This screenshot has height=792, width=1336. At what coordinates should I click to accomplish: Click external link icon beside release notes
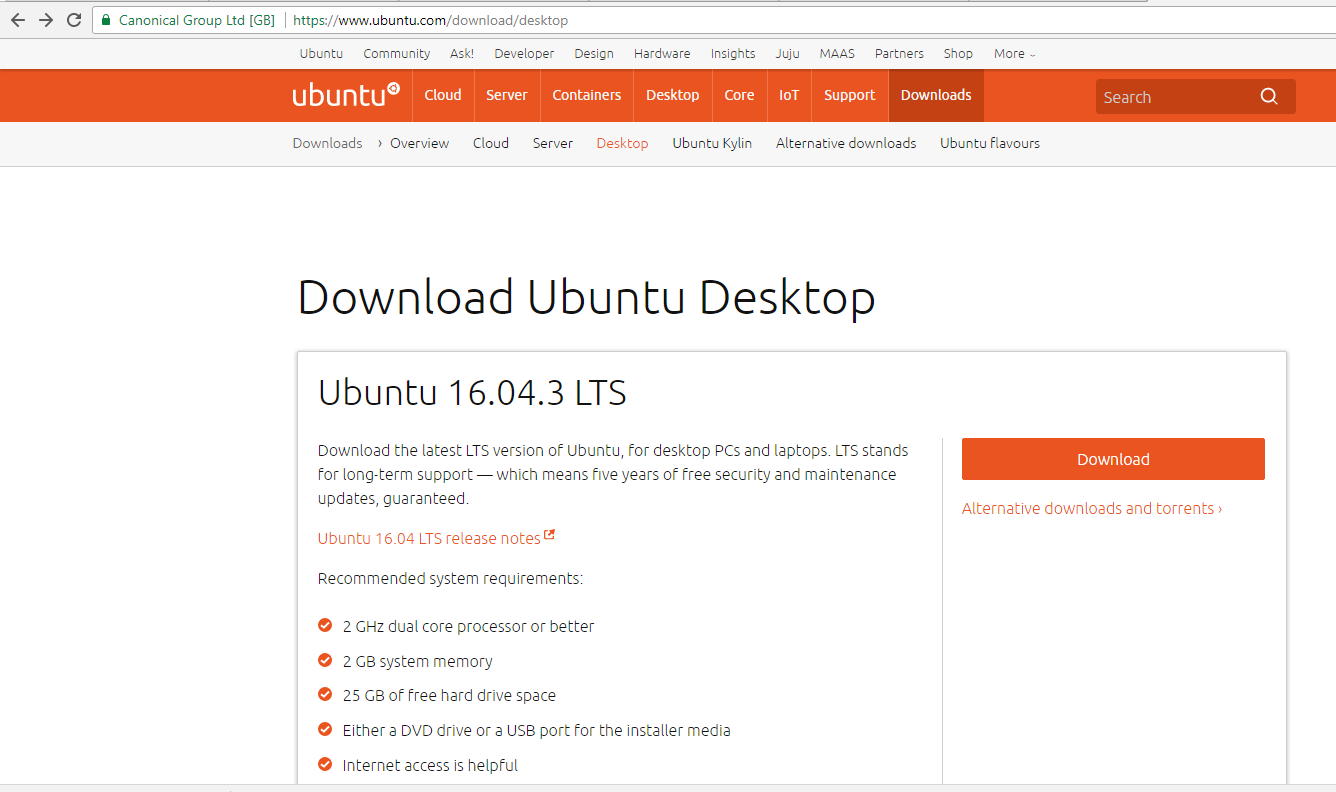(549, 536)
